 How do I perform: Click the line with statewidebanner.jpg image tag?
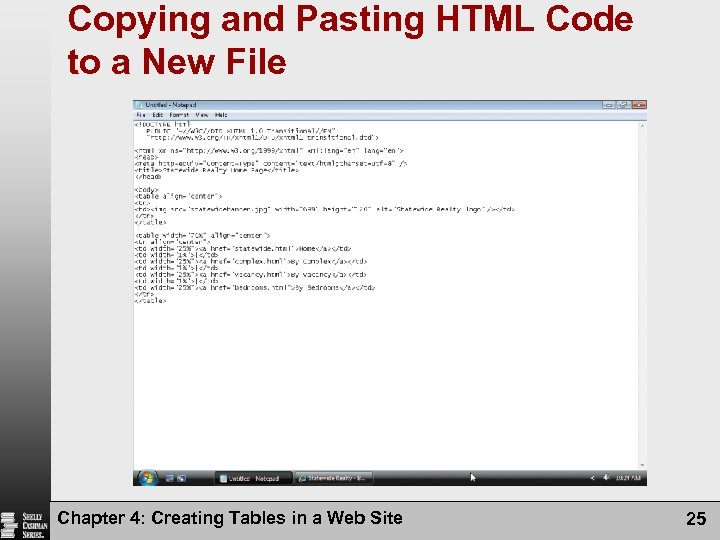click(325, 209)
